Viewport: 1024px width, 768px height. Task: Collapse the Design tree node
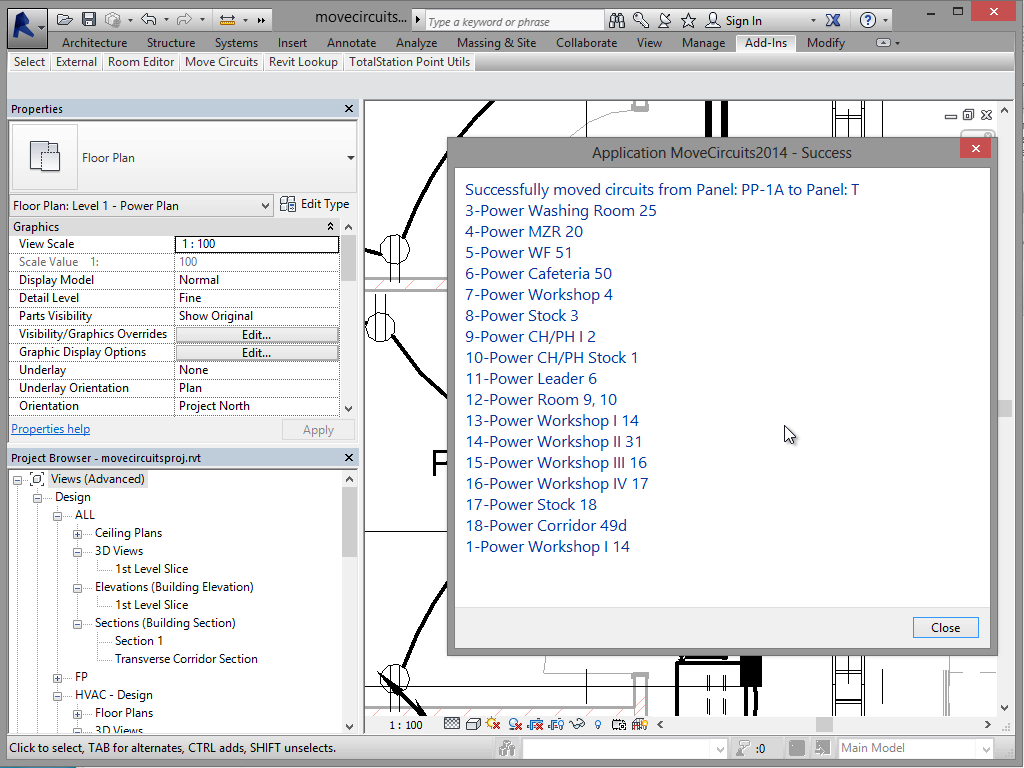click(x=37, y=498)
